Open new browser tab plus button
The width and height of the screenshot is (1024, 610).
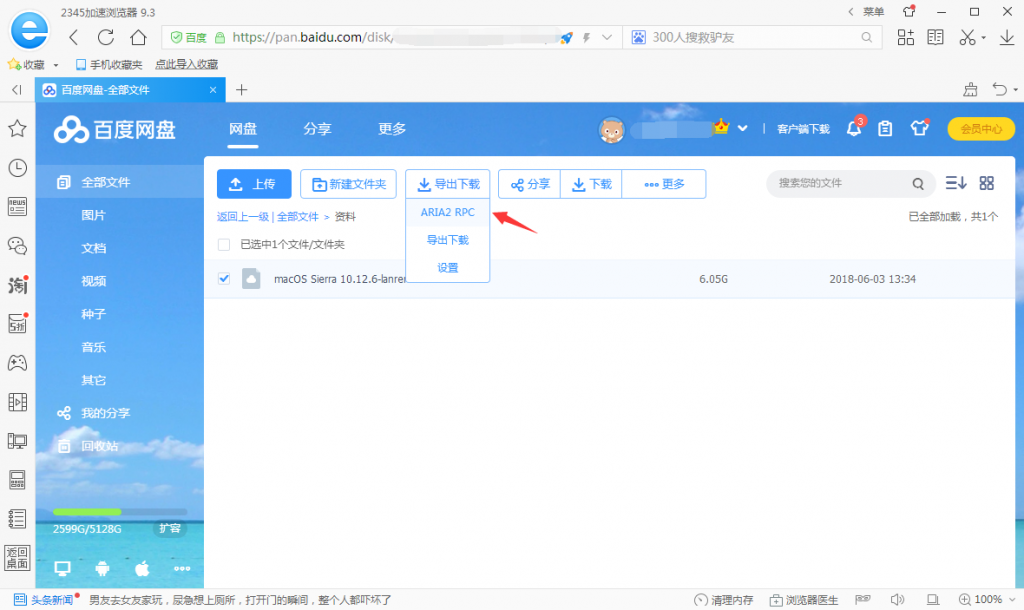(x=242, y=89)
